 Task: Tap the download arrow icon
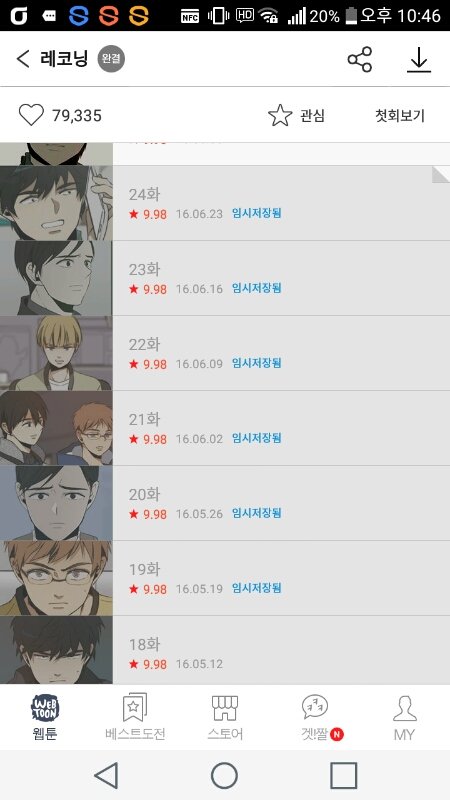(x=419, y=60)
